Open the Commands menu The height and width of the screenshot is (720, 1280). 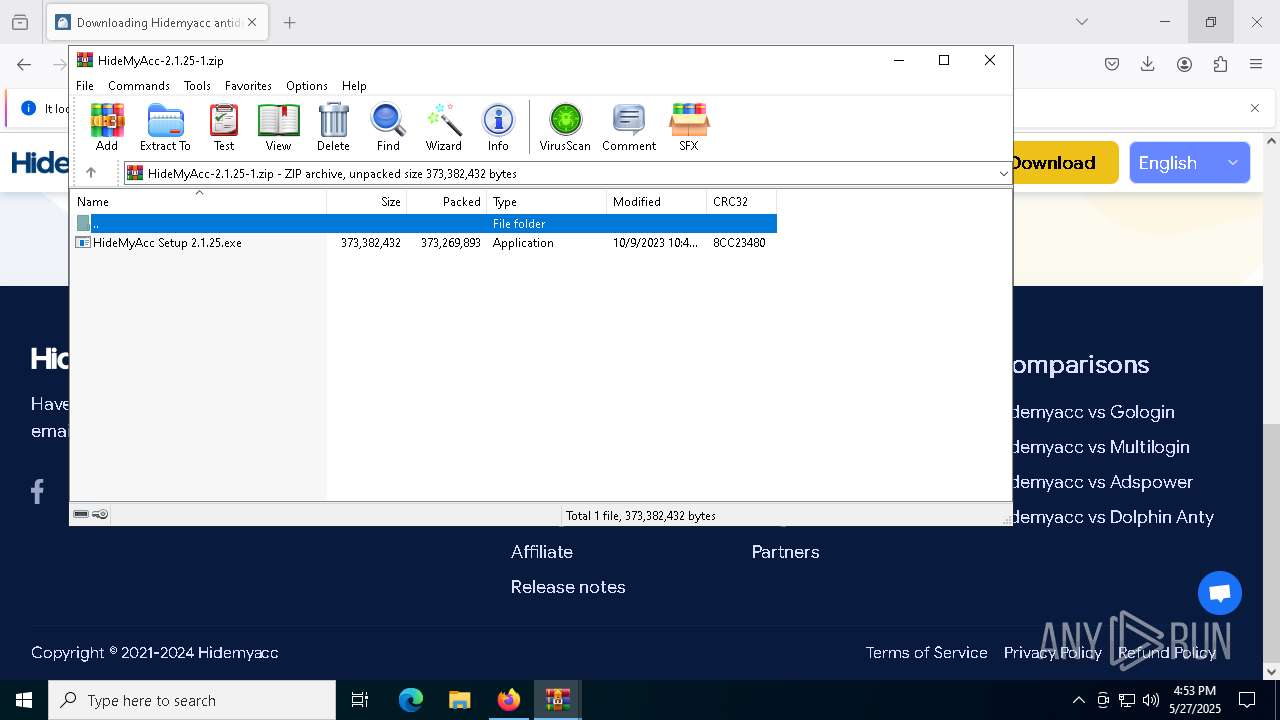139,86
